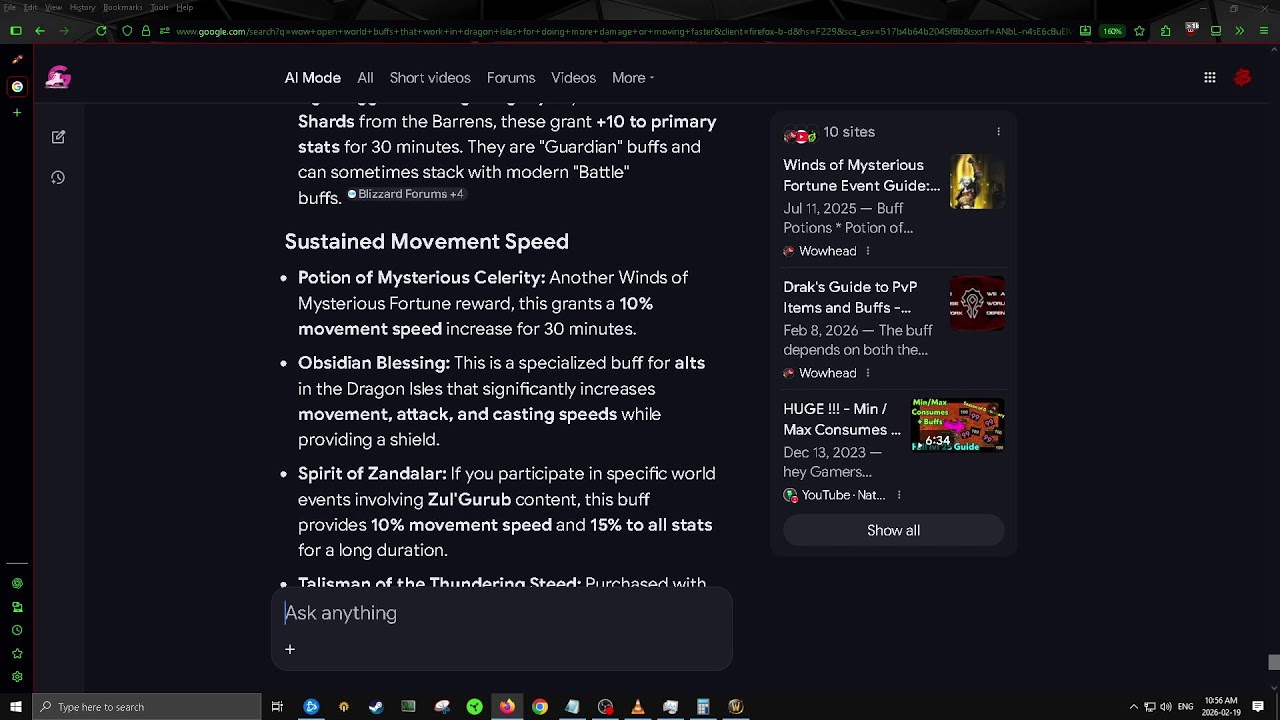Open the Blizzard Forums +4 source chip

405,194
